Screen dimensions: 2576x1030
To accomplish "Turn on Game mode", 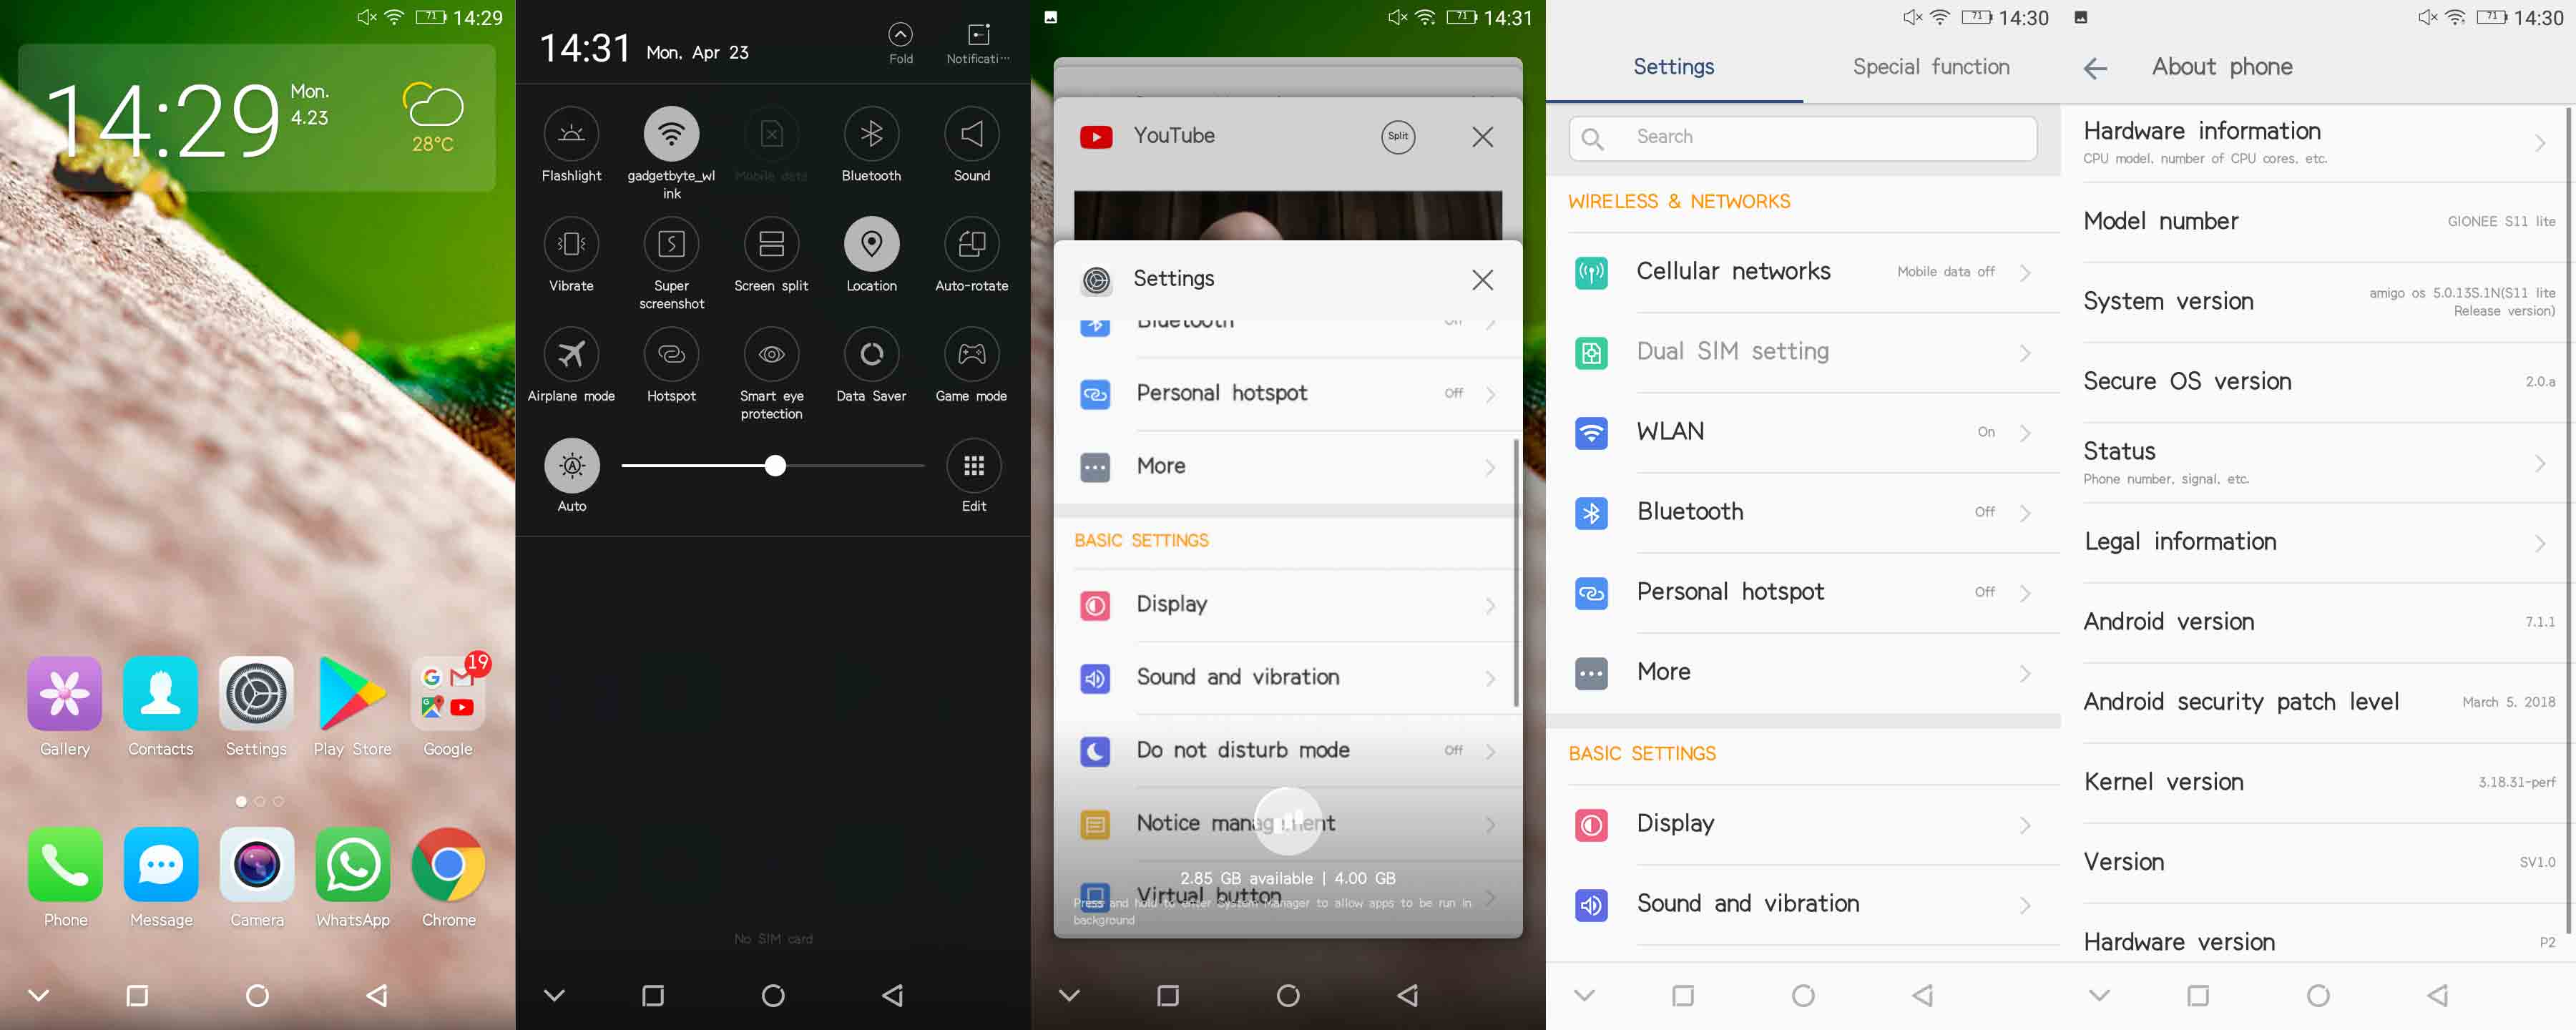I will (x=971, y=355).
